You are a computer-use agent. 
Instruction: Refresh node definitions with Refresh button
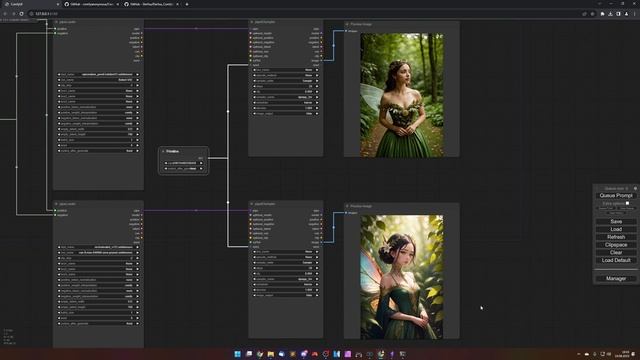[x=616, y=237]
